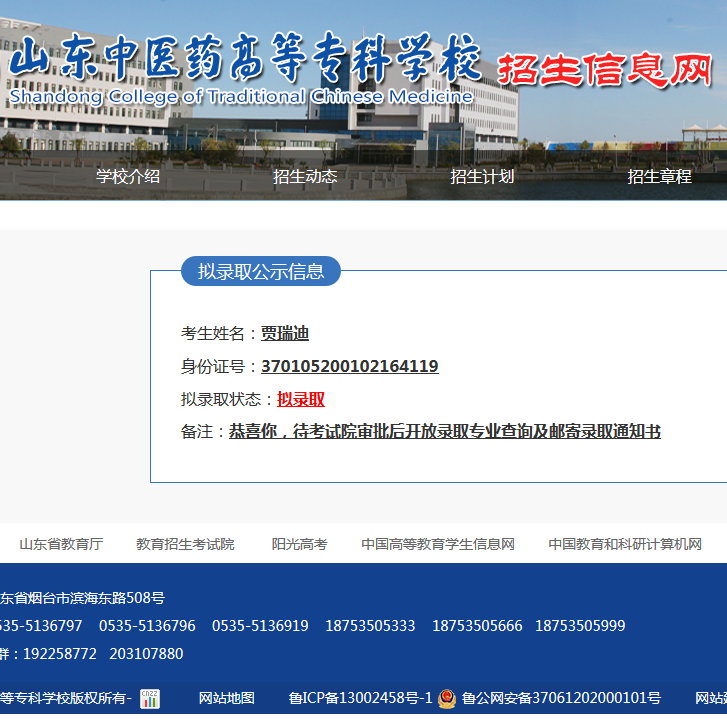This screenshot has width=727, height=727.
Task: Click the 考生姓名 label
Action: [212, 333]
